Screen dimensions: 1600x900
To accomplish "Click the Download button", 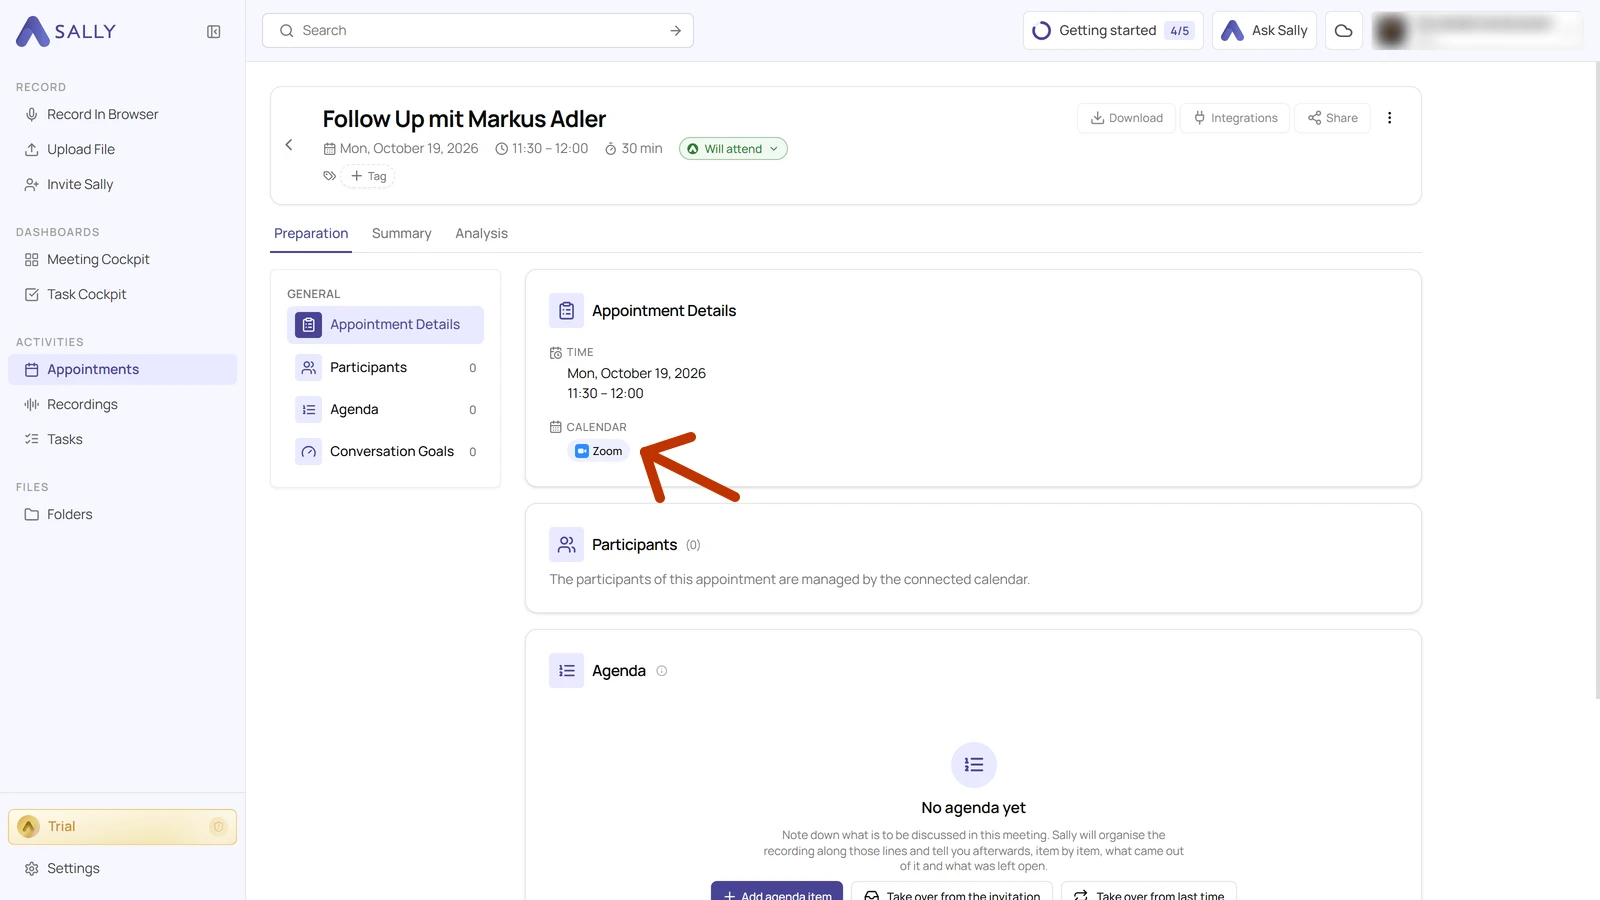I will tap(1126, 118).
